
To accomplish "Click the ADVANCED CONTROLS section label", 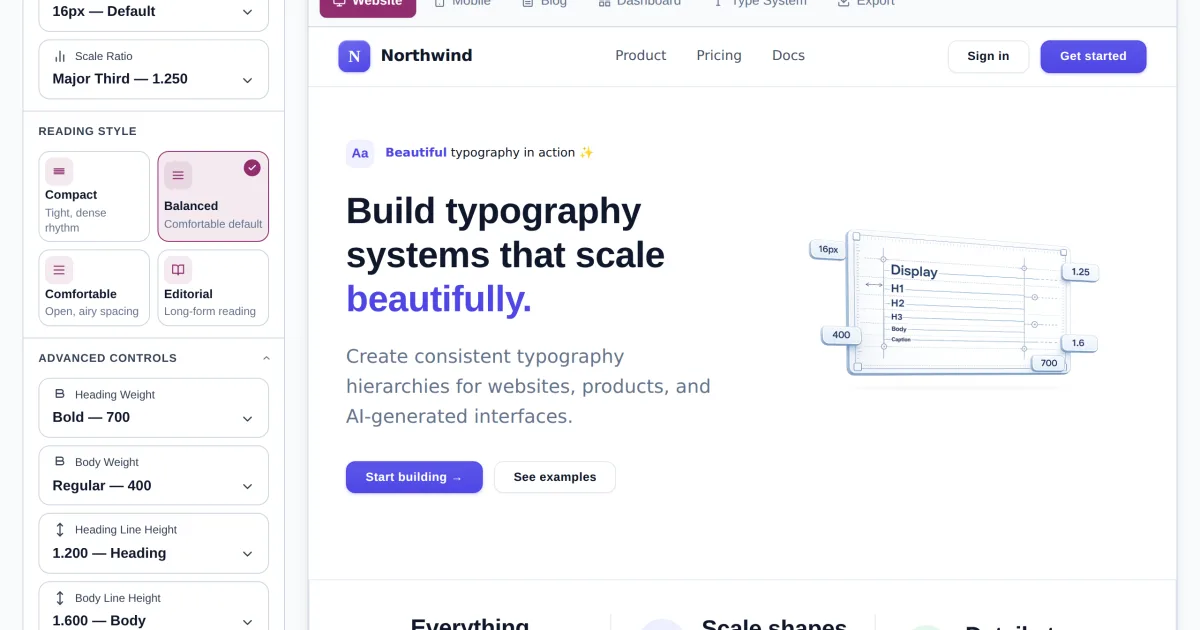I will pyautogui.click(x=107, y=358).
